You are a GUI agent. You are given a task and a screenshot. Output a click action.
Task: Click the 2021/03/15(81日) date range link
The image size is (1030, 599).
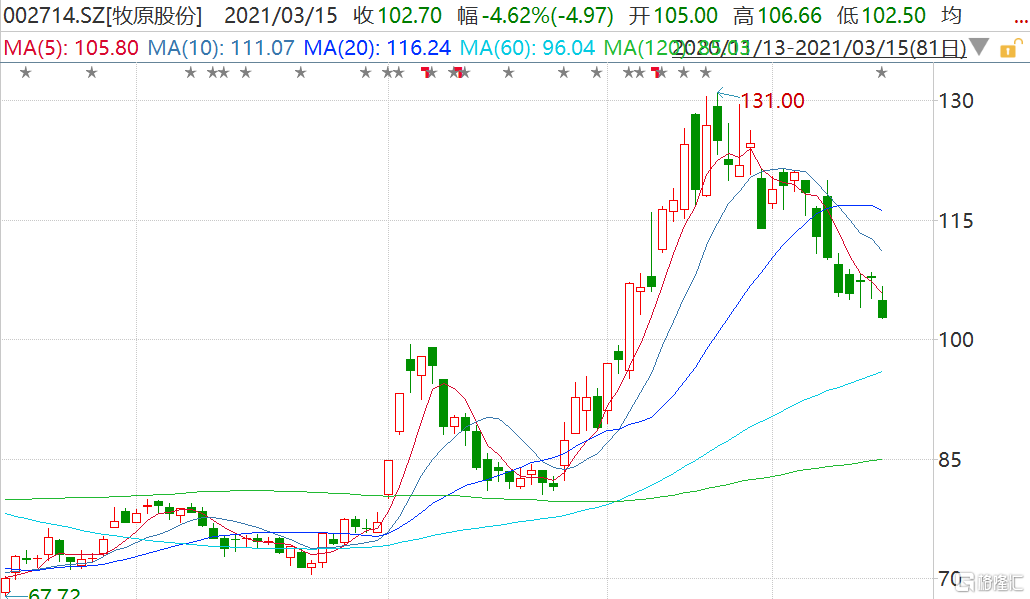820,48
